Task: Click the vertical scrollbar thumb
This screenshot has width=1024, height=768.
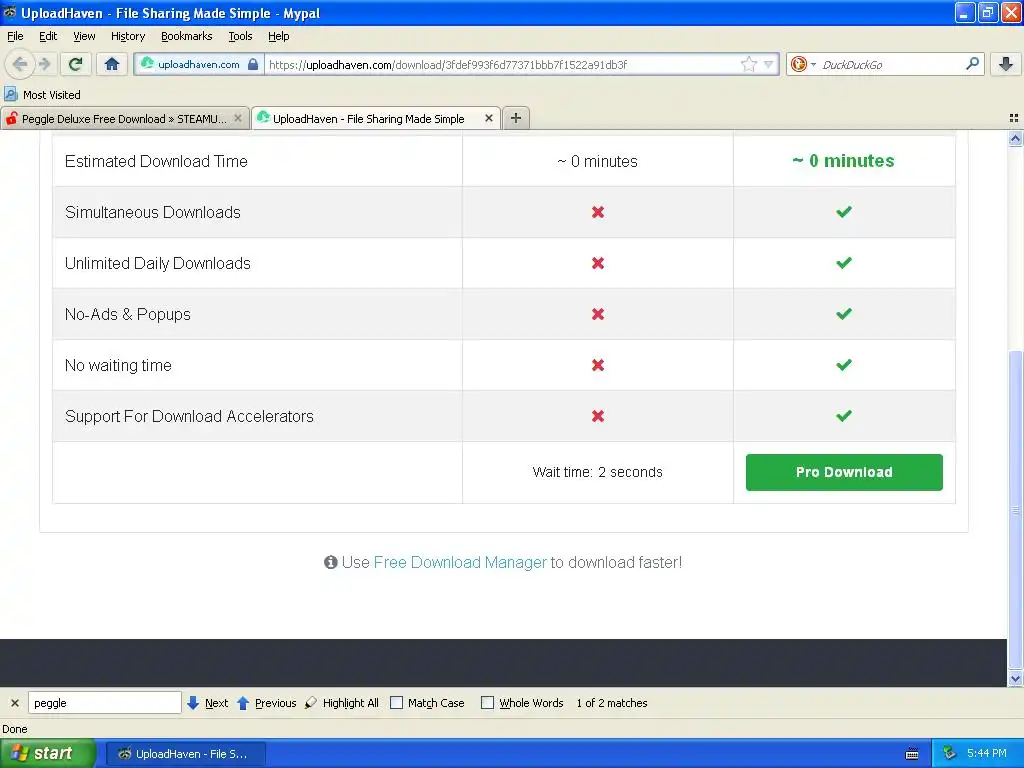Action: pyautogui.click(x=1015, y=509)
